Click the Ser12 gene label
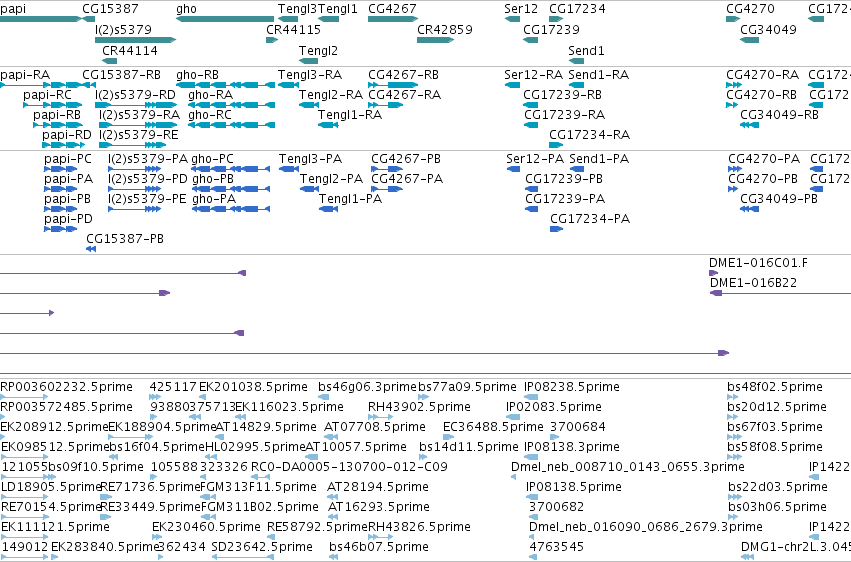 521,9
